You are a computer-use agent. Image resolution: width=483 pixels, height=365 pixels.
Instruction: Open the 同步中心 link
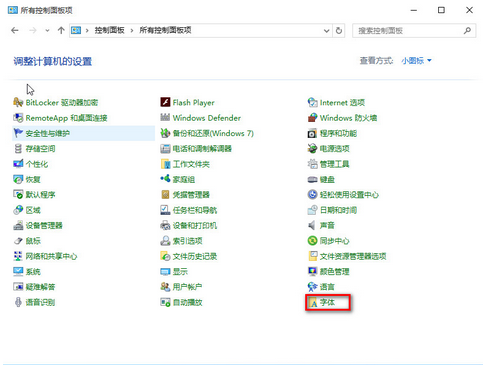tap(335, 241)
